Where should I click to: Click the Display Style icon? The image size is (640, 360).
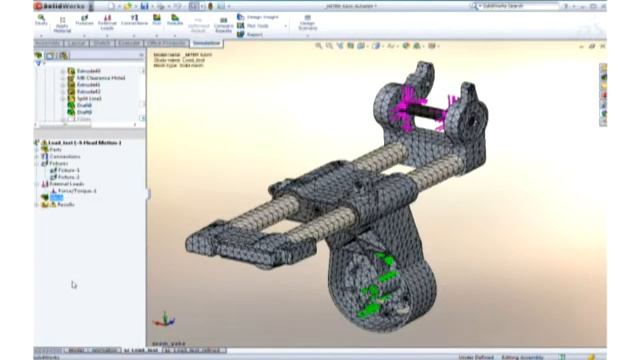coord(376,46)
